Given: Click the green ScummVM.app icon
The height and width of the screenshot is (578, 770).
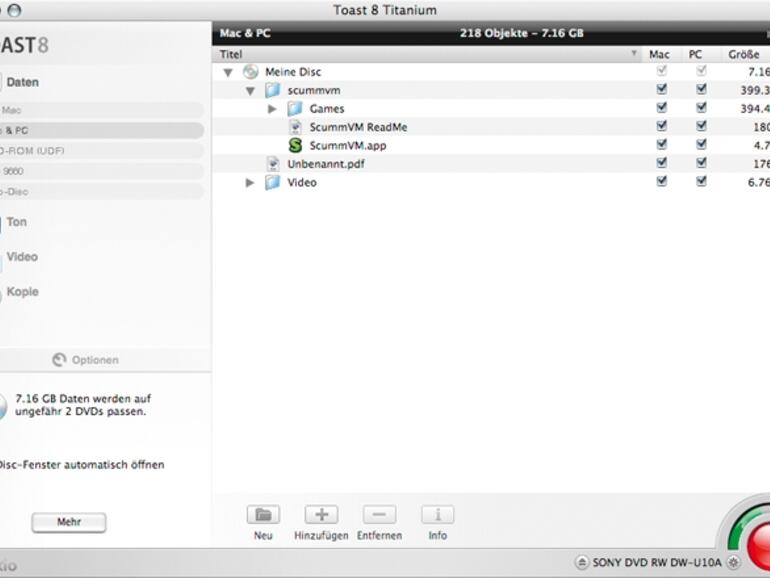Looking at the screenshot, I should click(x=295, y=145).
